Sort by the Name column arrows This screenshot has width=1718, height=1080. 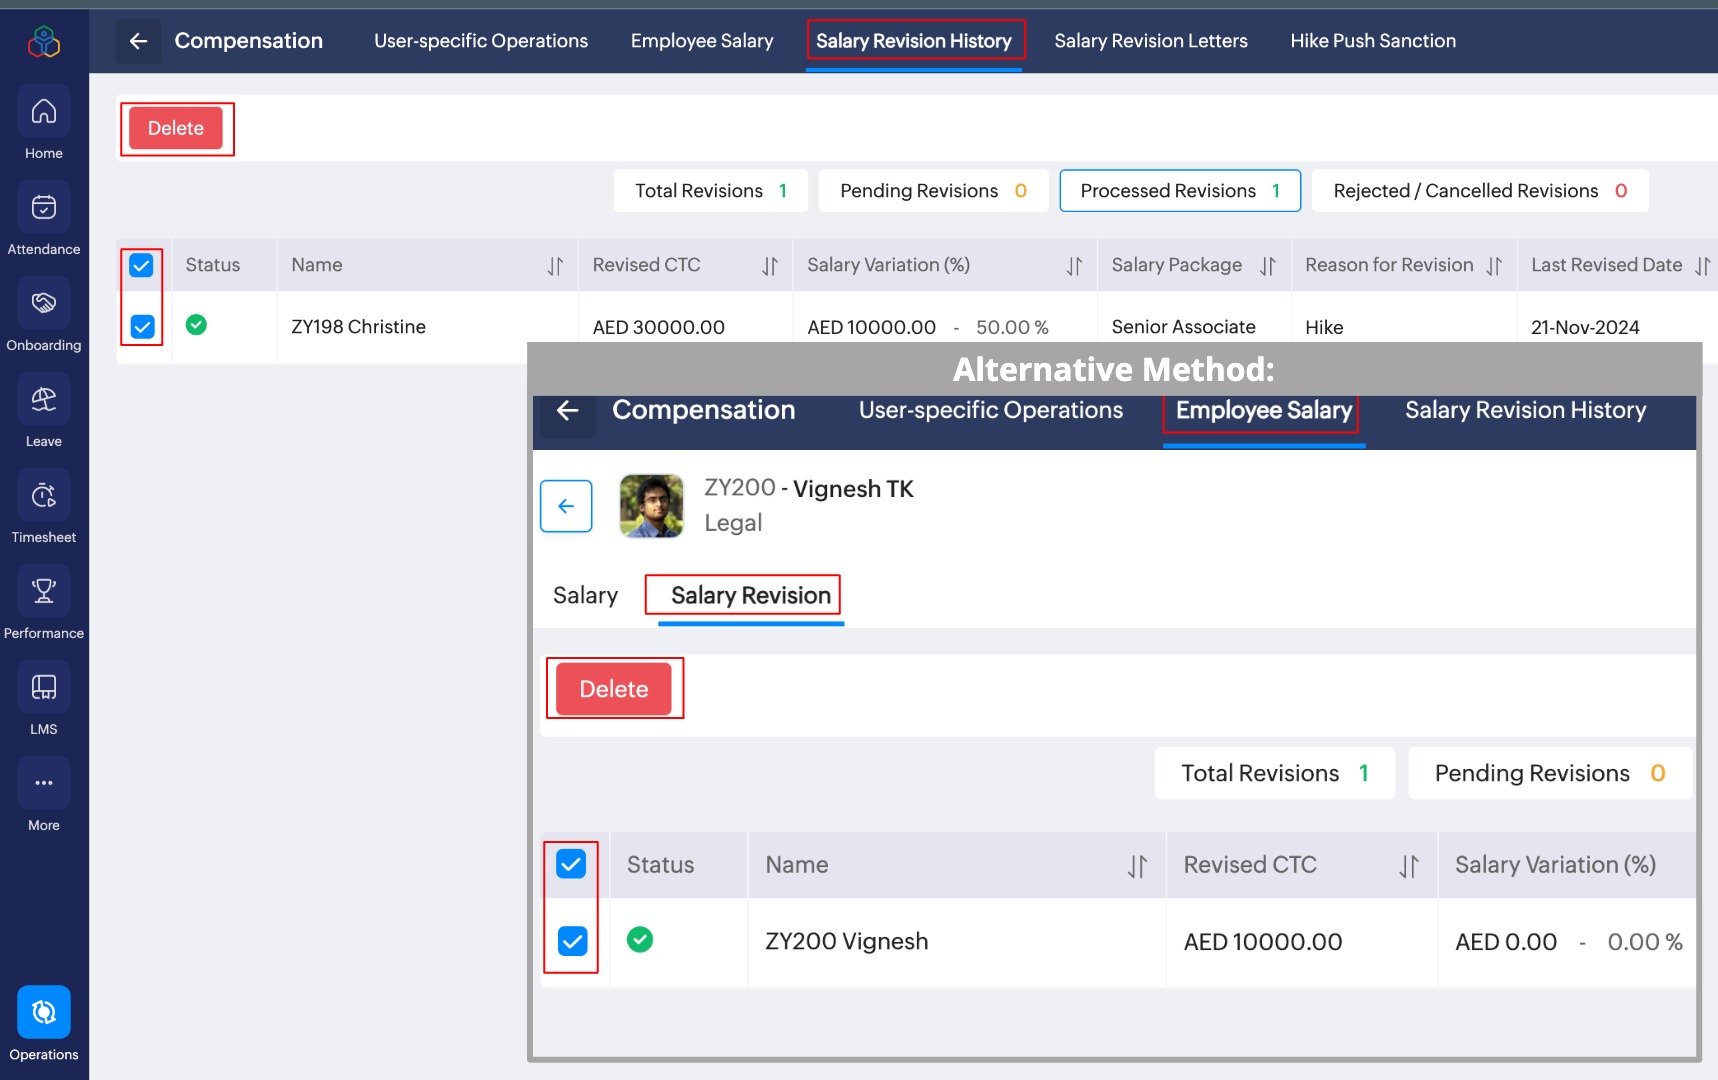coord(555,266)
